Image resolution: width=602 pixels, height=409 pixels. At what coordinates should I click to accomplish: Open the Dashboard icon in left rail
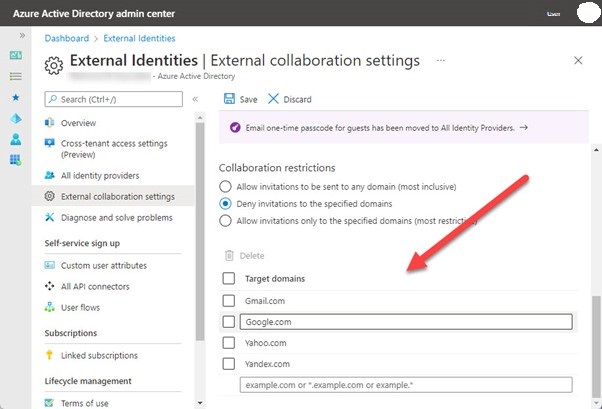pyautogui.click(x=16, y=55)
